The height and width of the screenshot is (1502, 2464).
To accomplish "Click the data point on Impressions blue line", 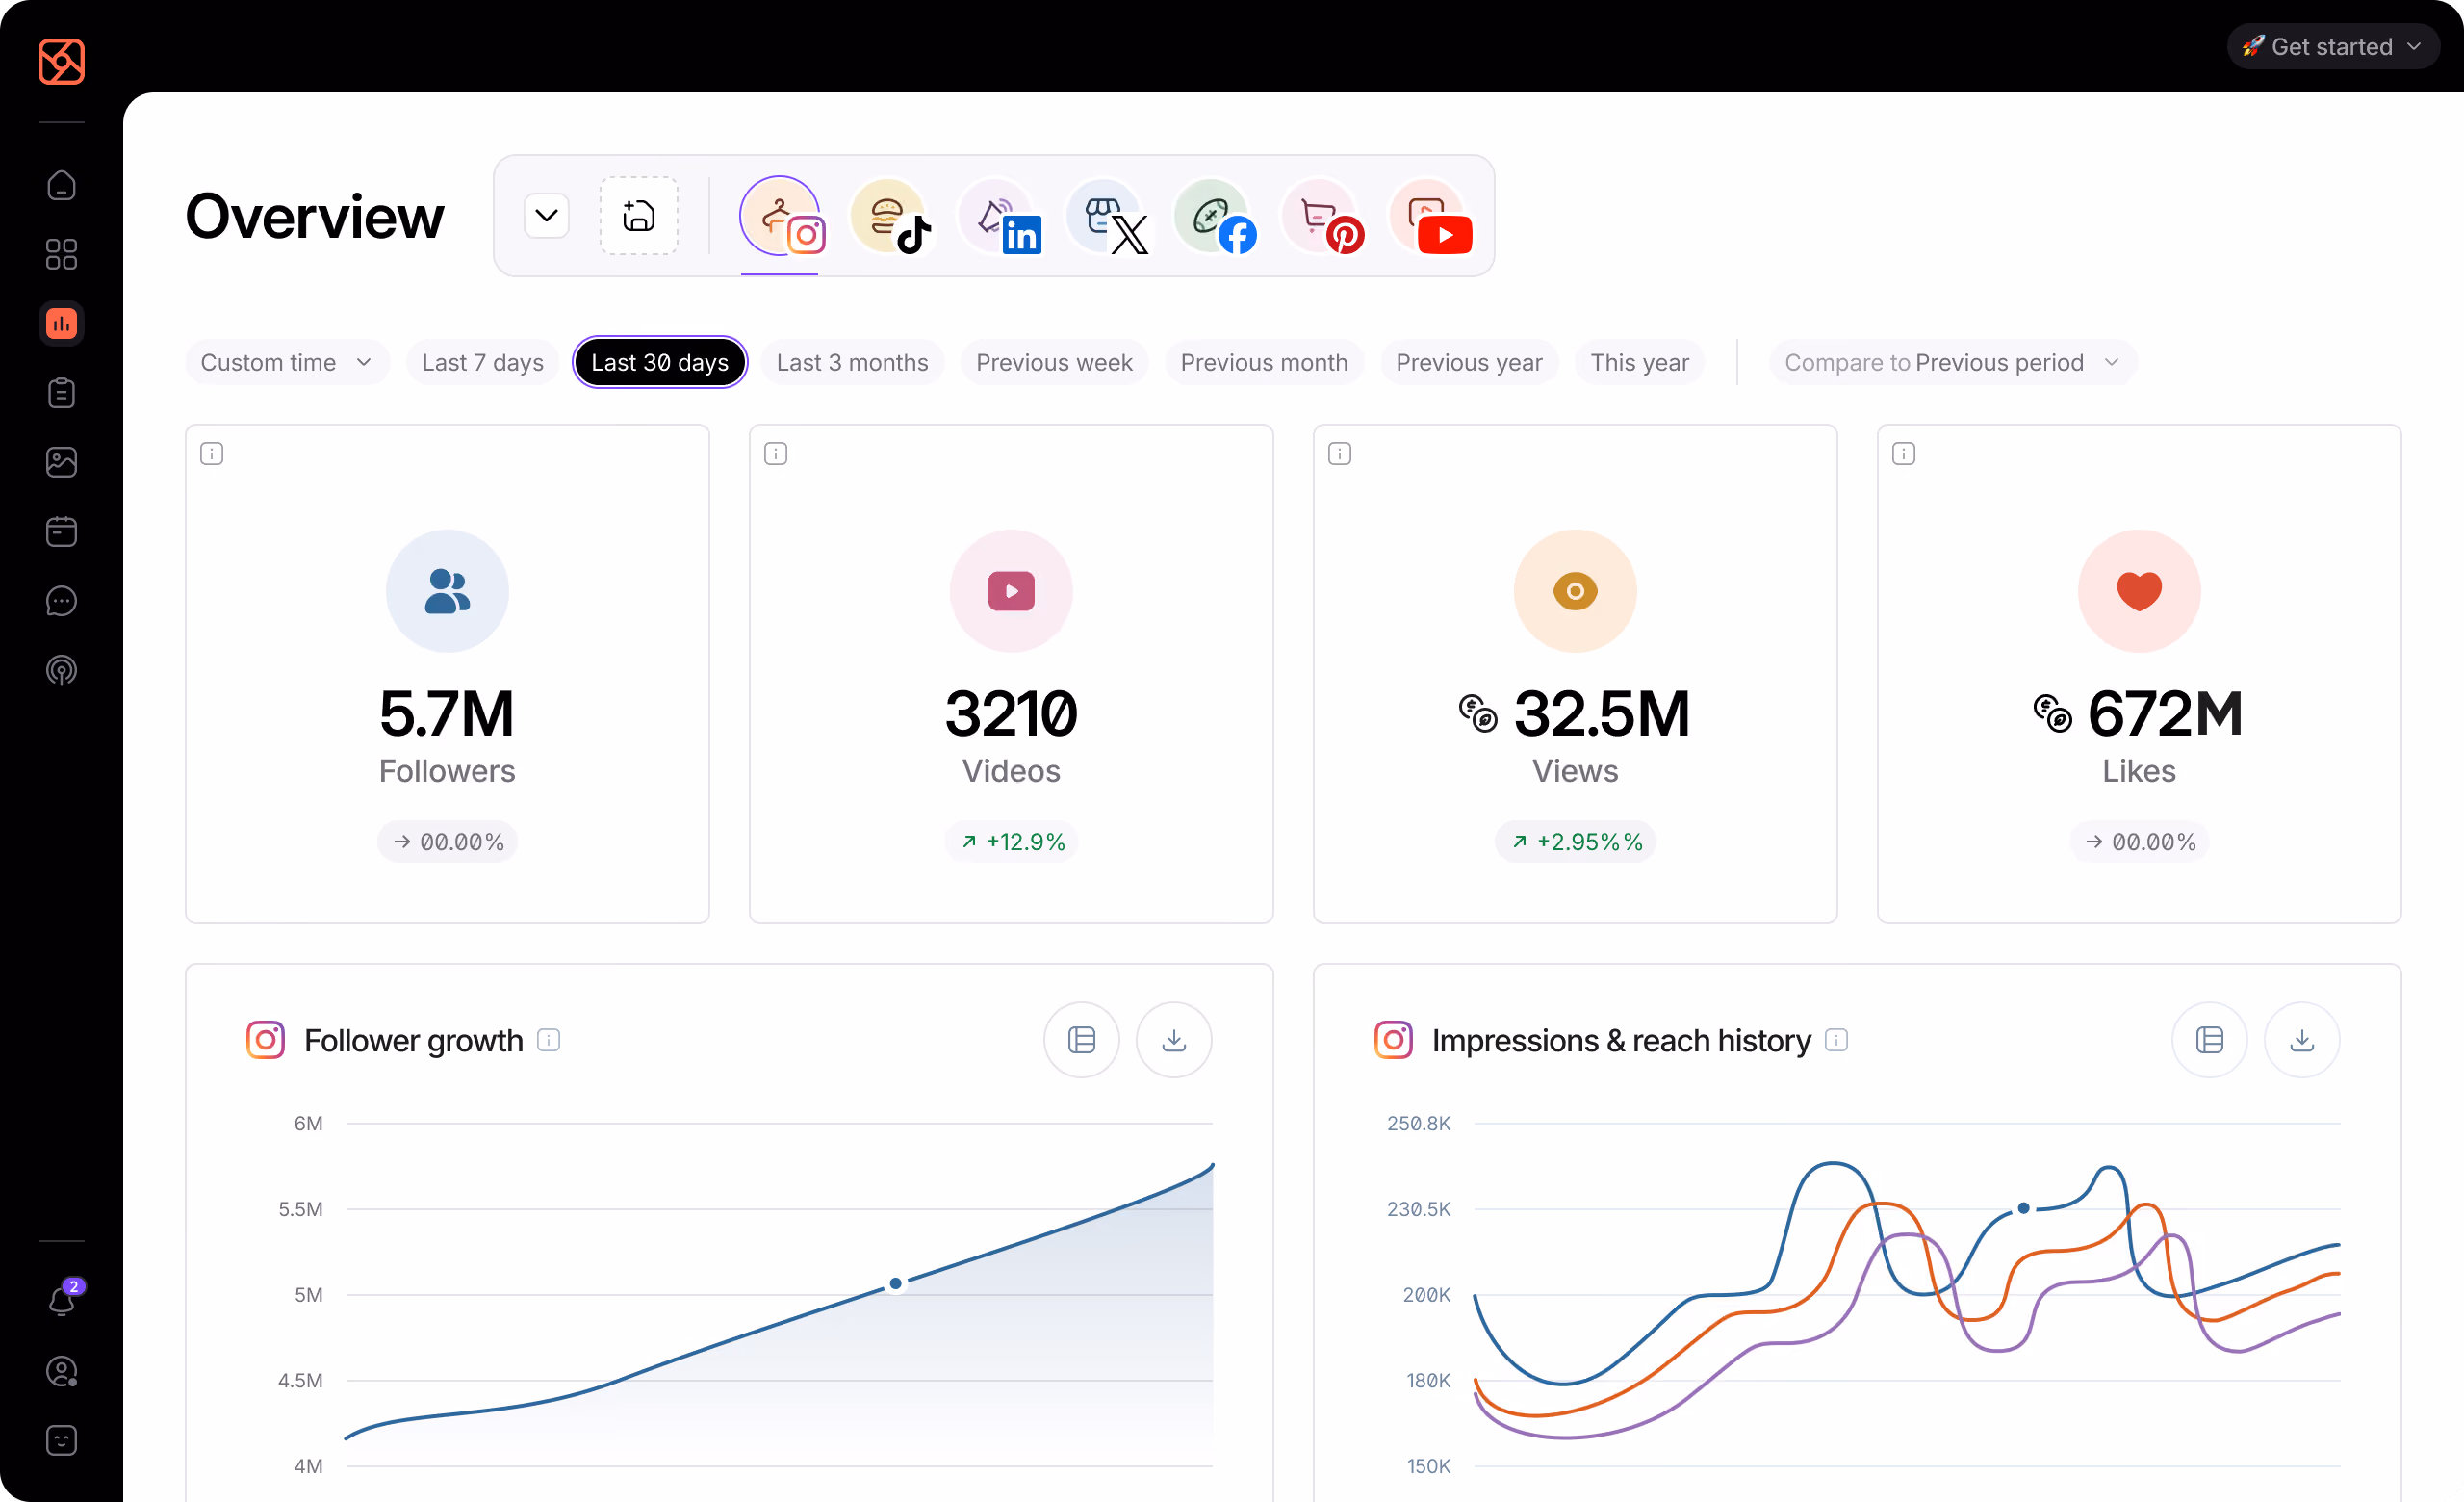I will pyautogui.click(x=2024, y=1208).
